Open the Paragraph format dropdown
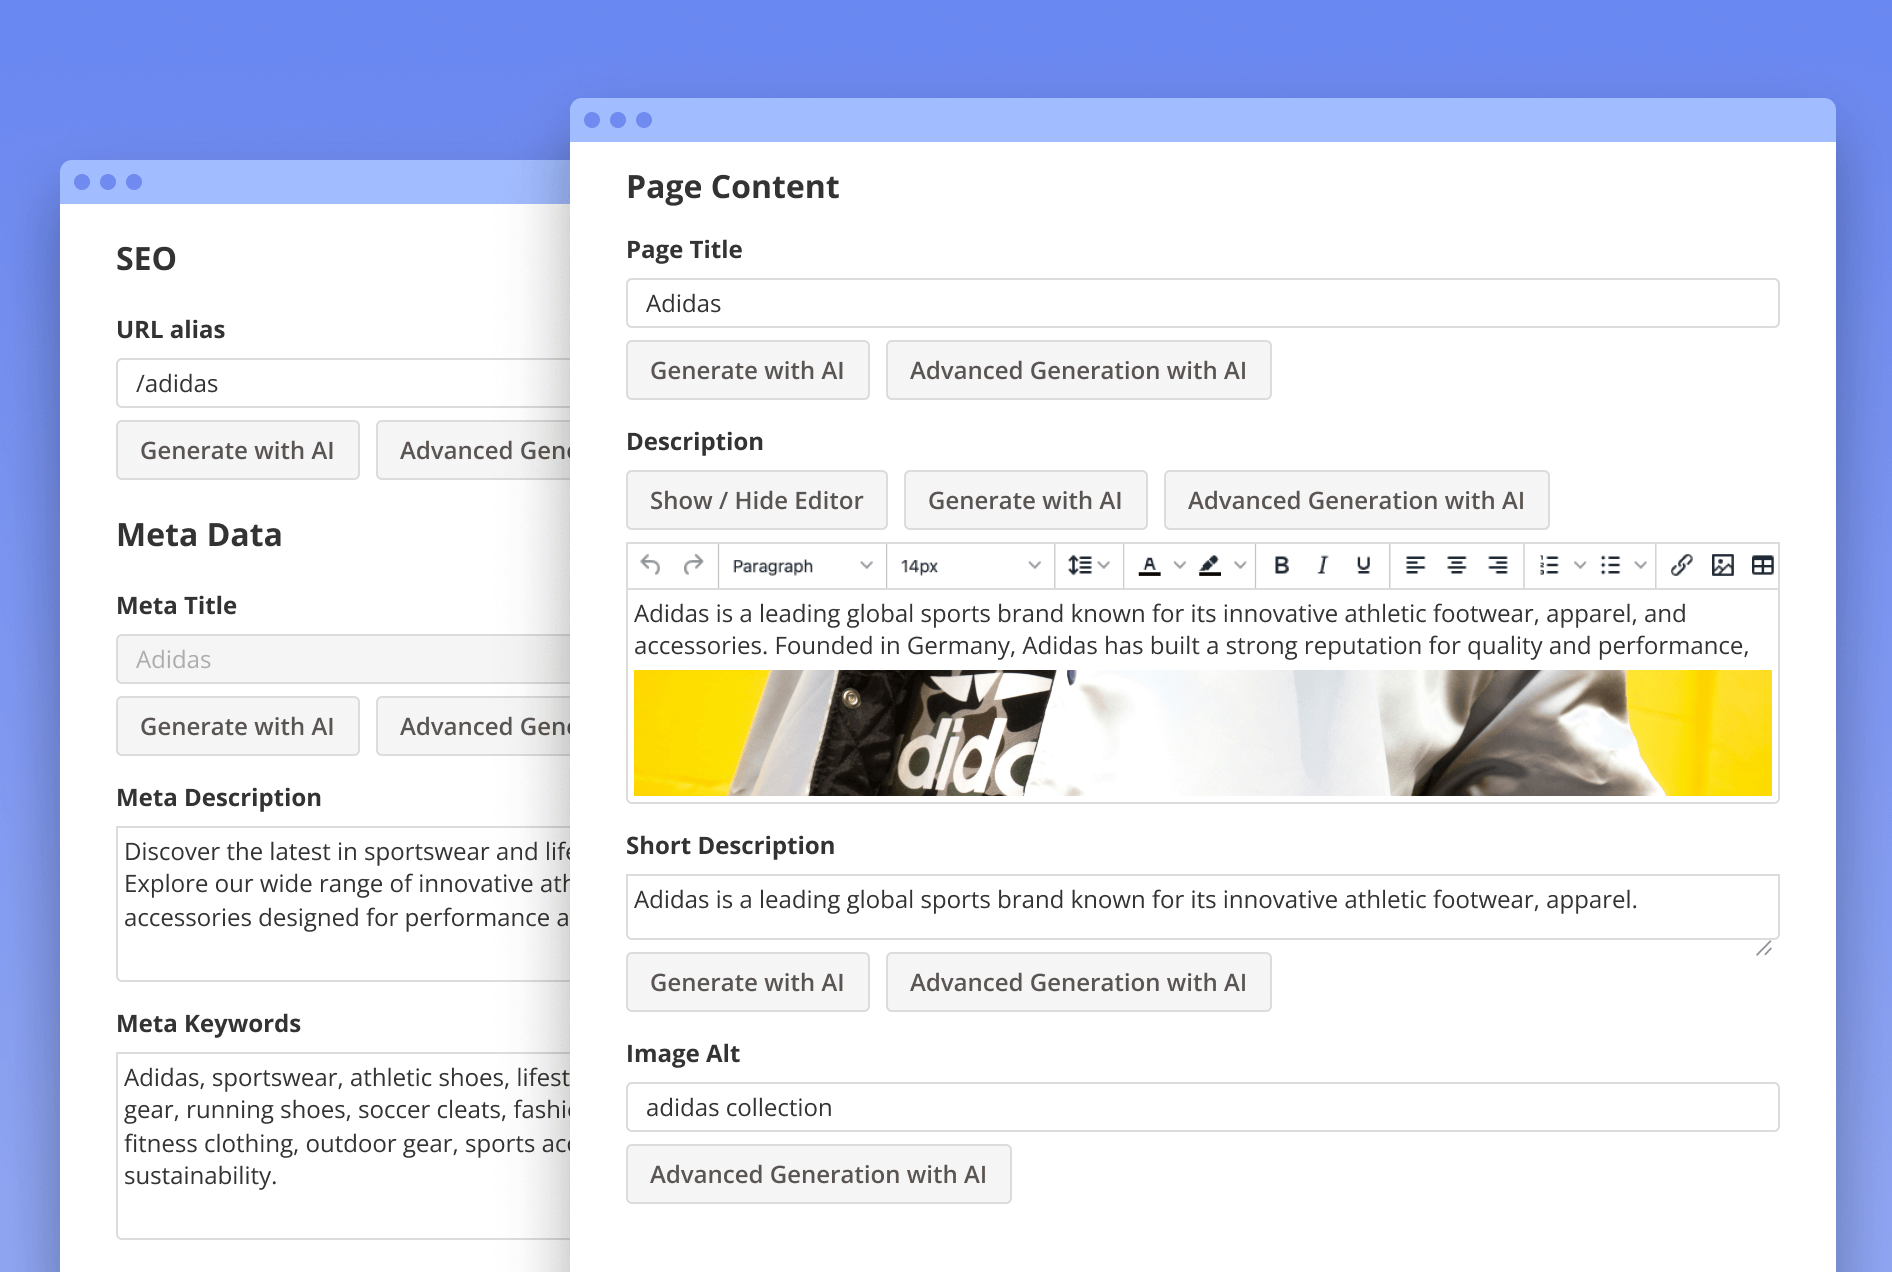Viewport: 1892px width, 1272px height. (802, 566)
